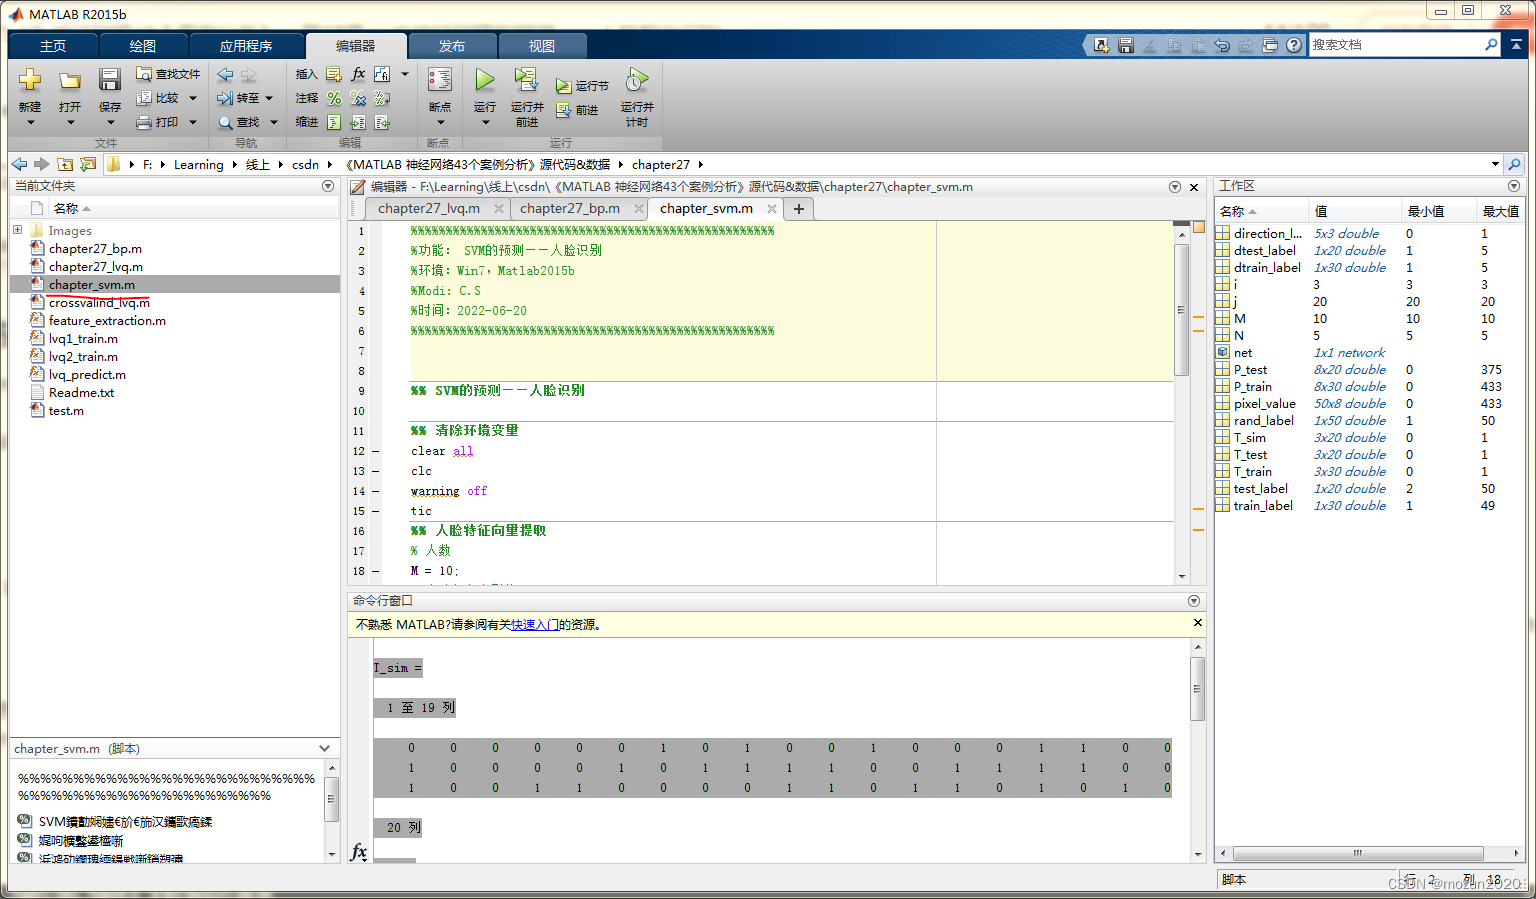Switch to the 应用程序 ribbon tab
The width and height of the screenshot is (1536, 899).
[x=246, y=46]
